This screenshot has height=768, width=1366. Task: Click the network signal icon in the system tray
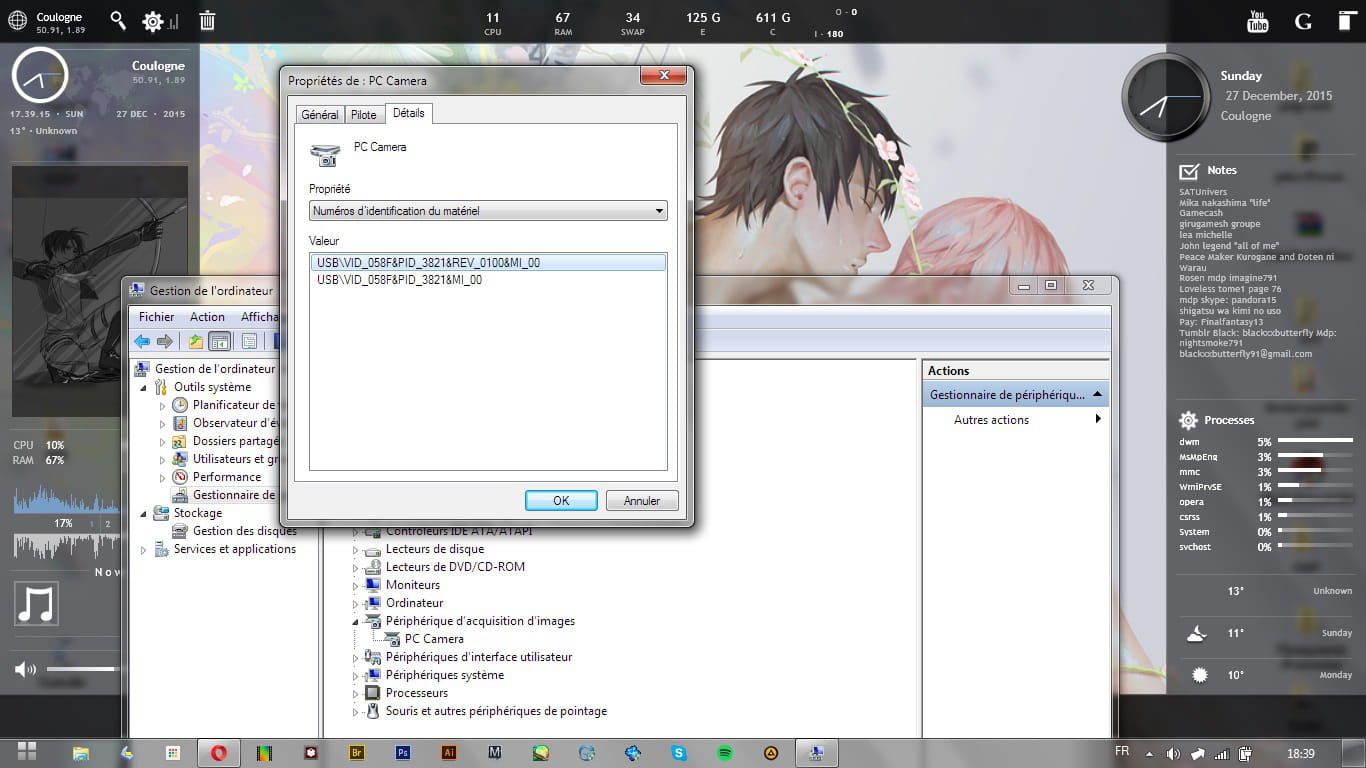click(x=1221, y=753)
